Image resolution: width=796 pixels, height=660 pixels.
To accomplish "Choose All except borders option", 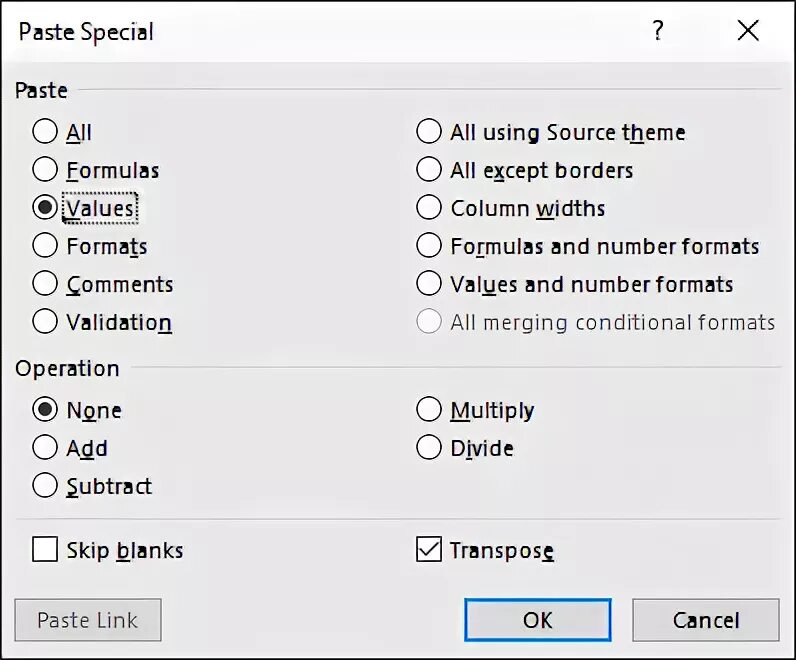I will point(429,170).
